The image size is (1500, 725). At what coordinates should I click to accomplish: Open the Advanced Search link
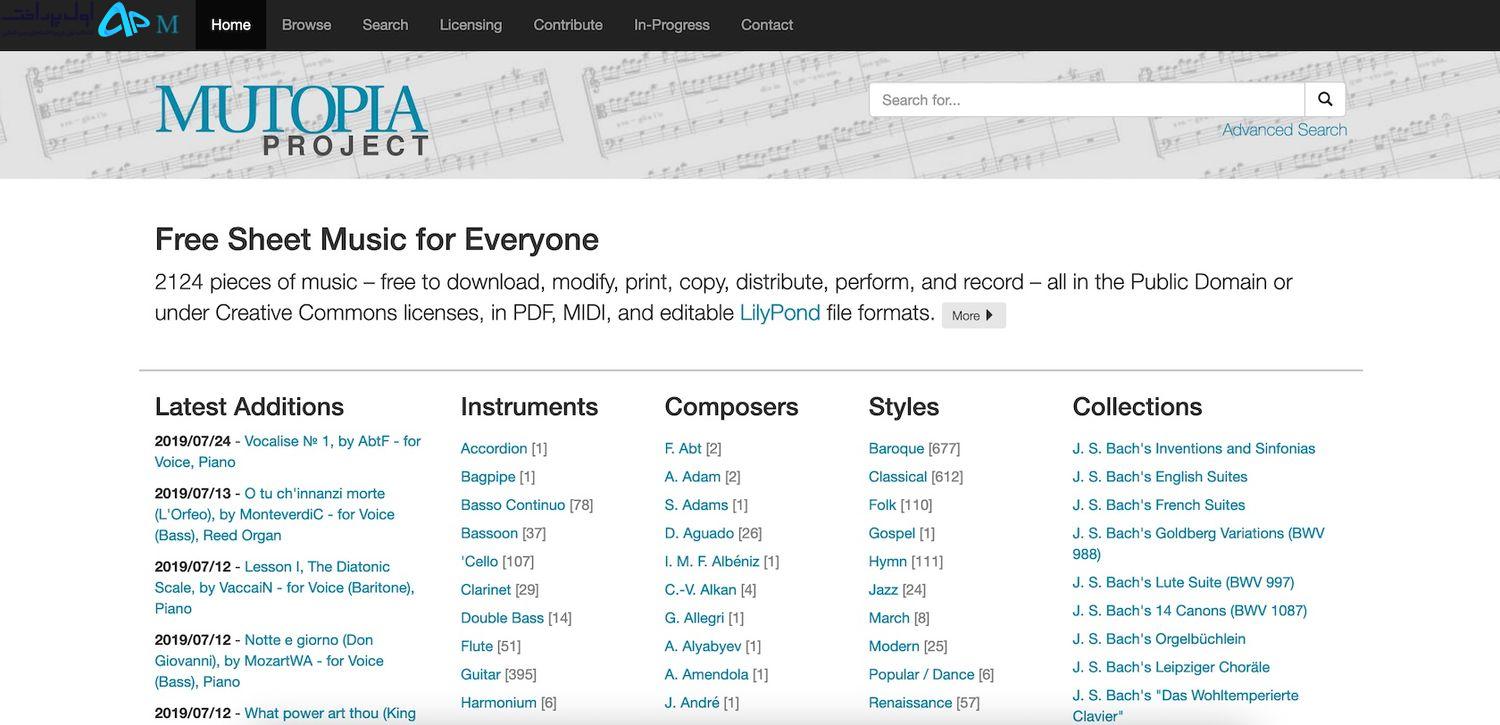tap(1284, 130)
